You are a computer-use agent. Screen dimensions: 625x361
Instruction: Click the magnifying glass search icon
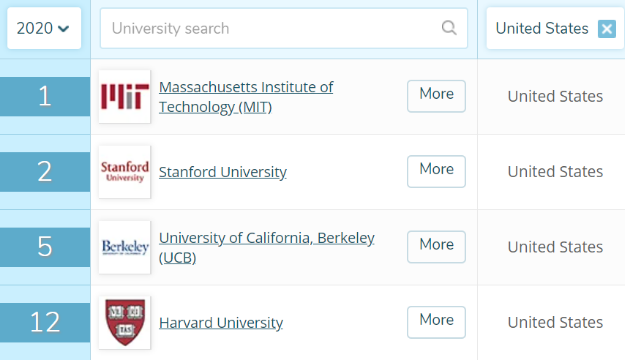[449, 28]
